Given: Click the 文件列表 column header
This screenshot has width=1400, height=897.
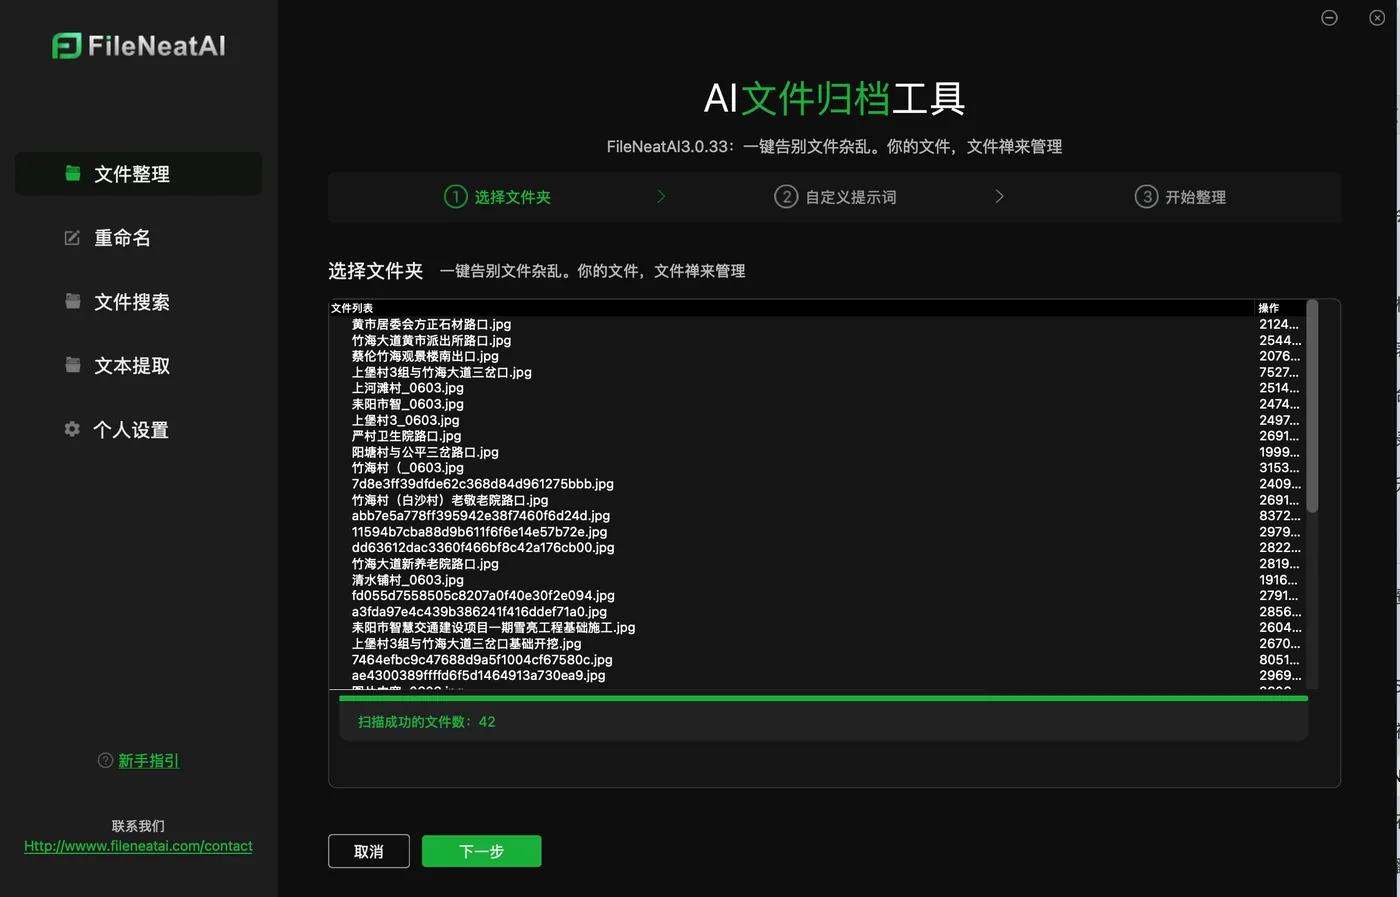Looking at the screenshot, I should [x=352, y=308].
